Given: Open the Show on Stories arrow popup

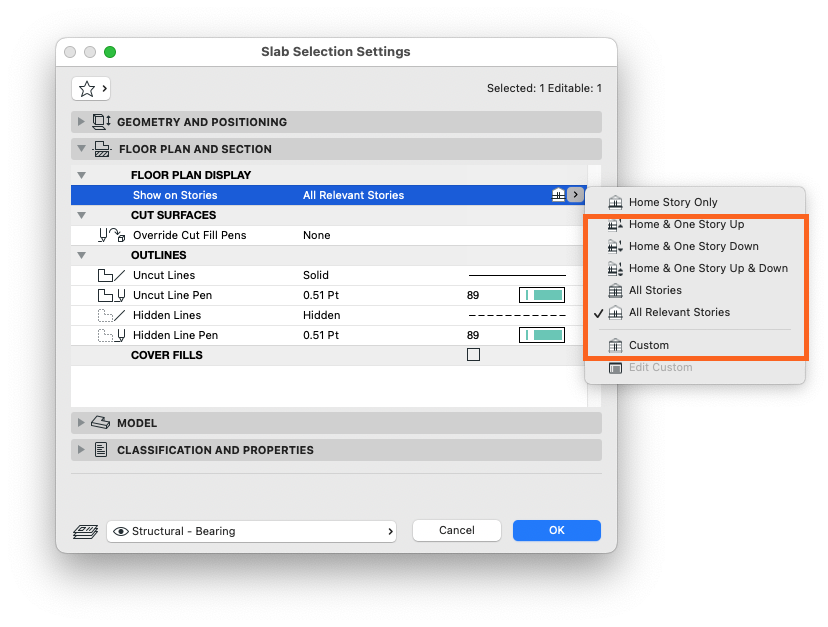Looking at the screenshot, I should coord(575,195).
